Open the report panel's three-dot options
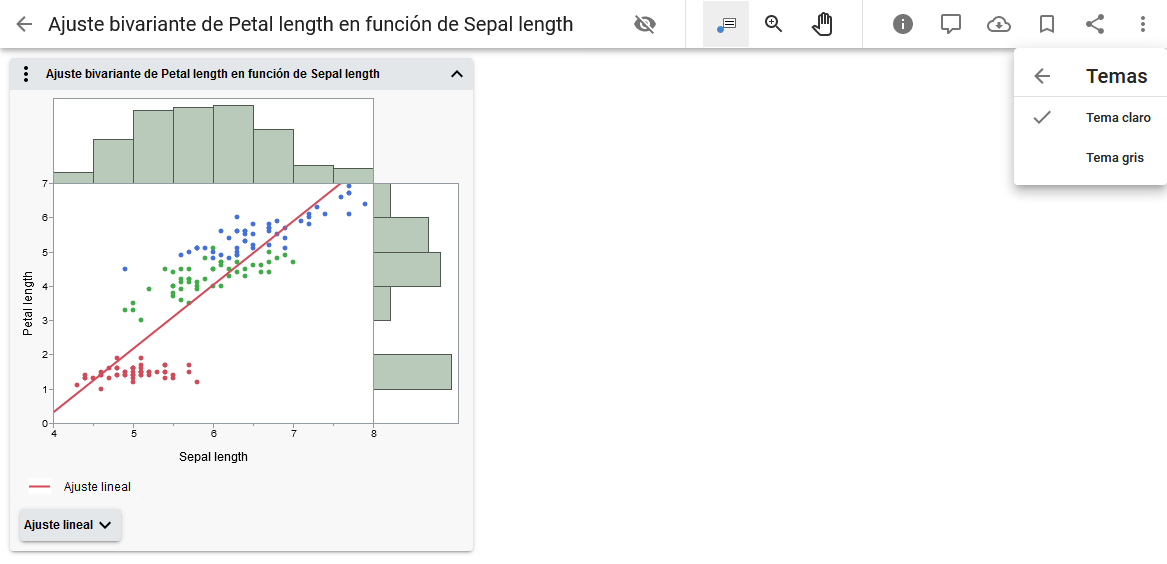This screenshot has height=564, width=1167. [26, 74]
